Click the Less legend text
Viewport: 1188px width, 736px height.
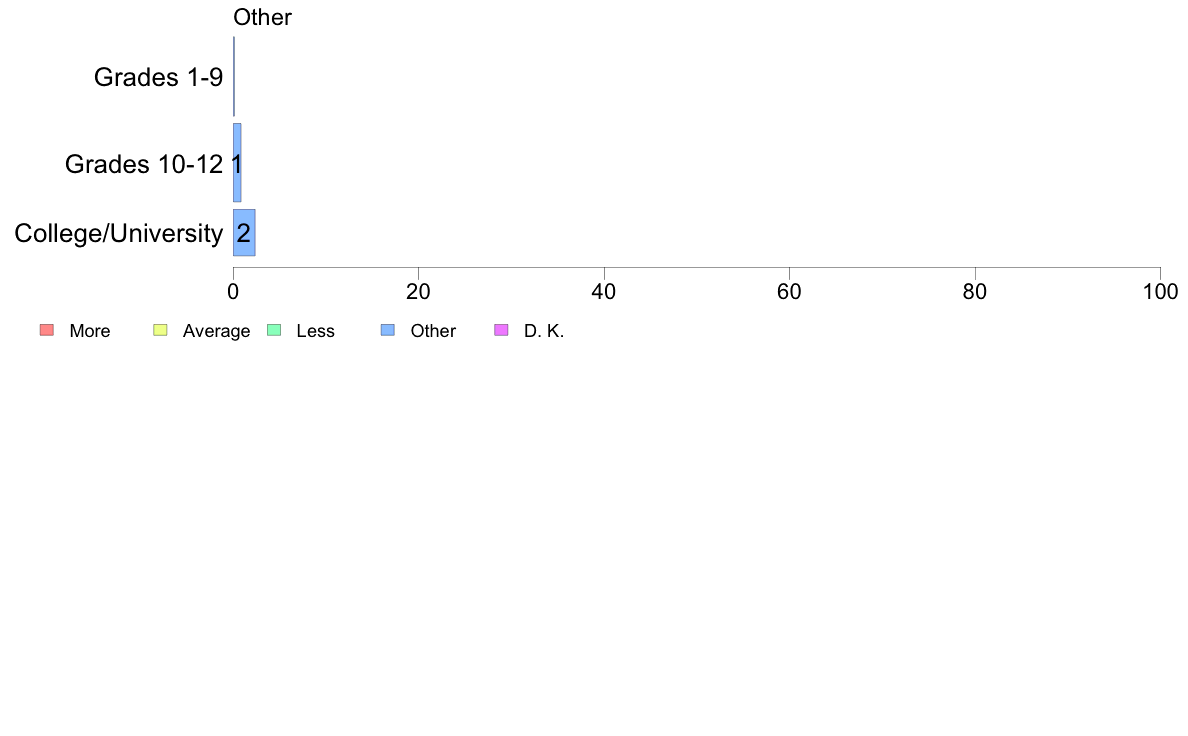coord(315,331)
